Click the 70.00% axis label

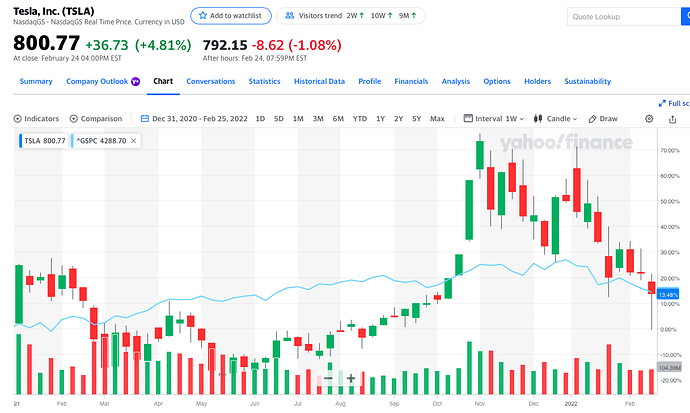point(669,150)
